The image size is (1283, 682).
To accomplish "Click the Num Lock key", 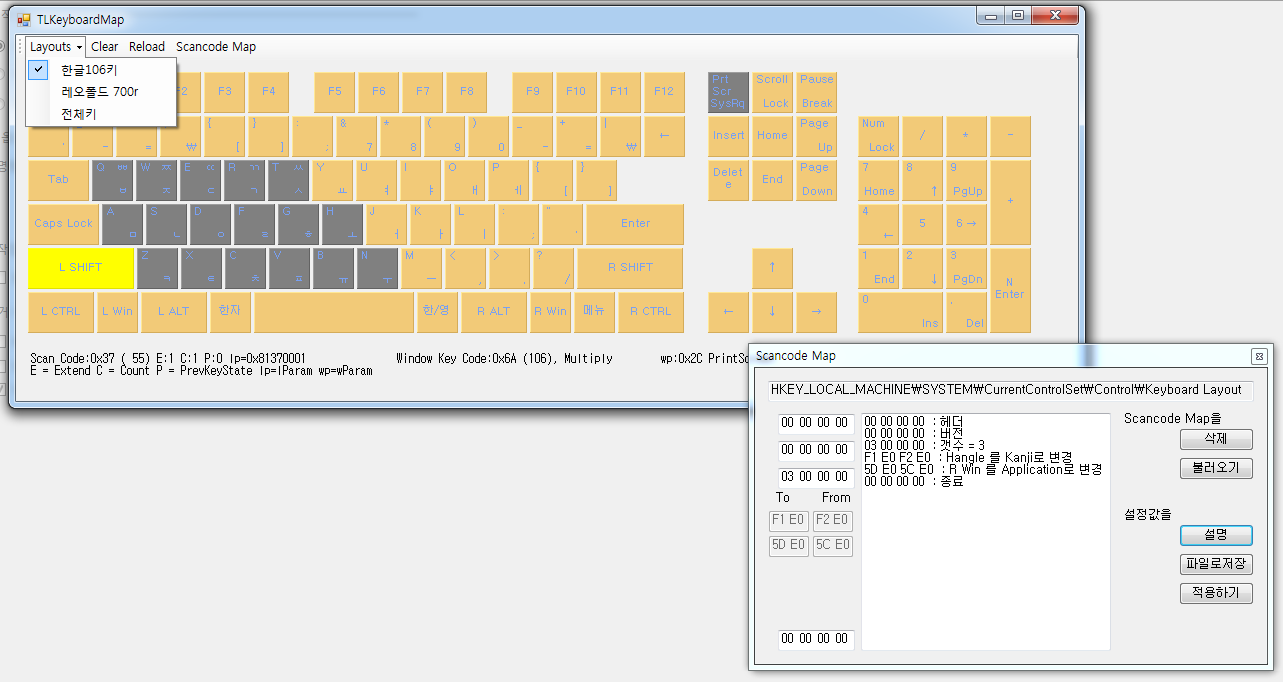I will (x=879, y=136).
